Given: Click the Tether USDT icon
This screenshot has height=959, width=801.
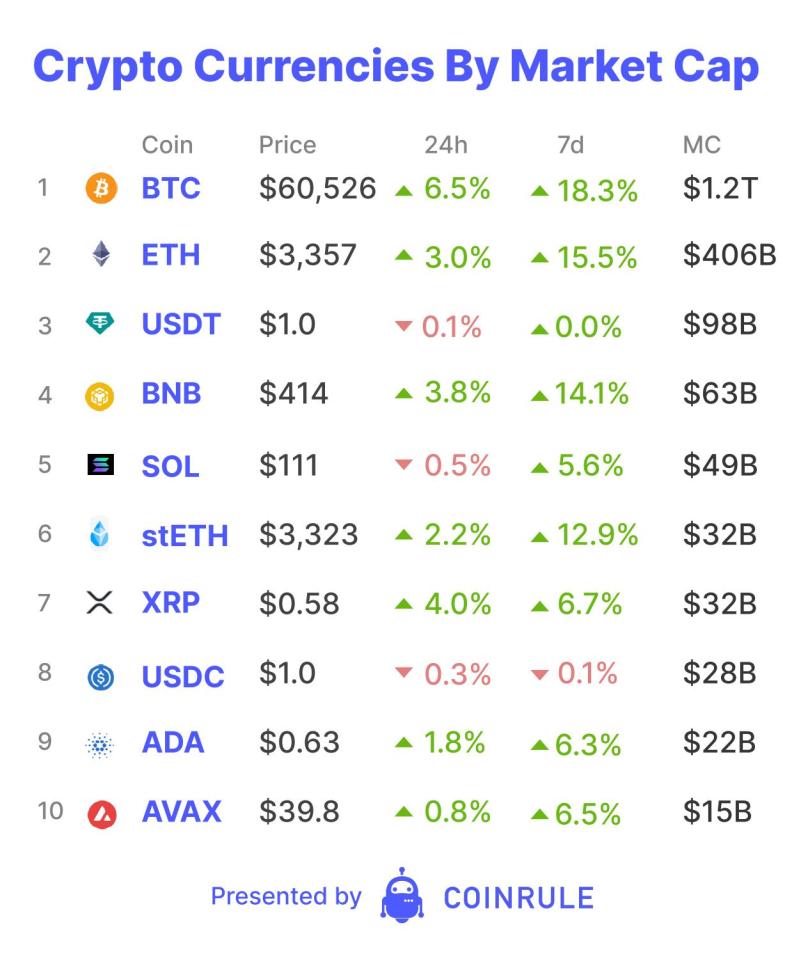Looking at the screenshot, I should 101,325.
